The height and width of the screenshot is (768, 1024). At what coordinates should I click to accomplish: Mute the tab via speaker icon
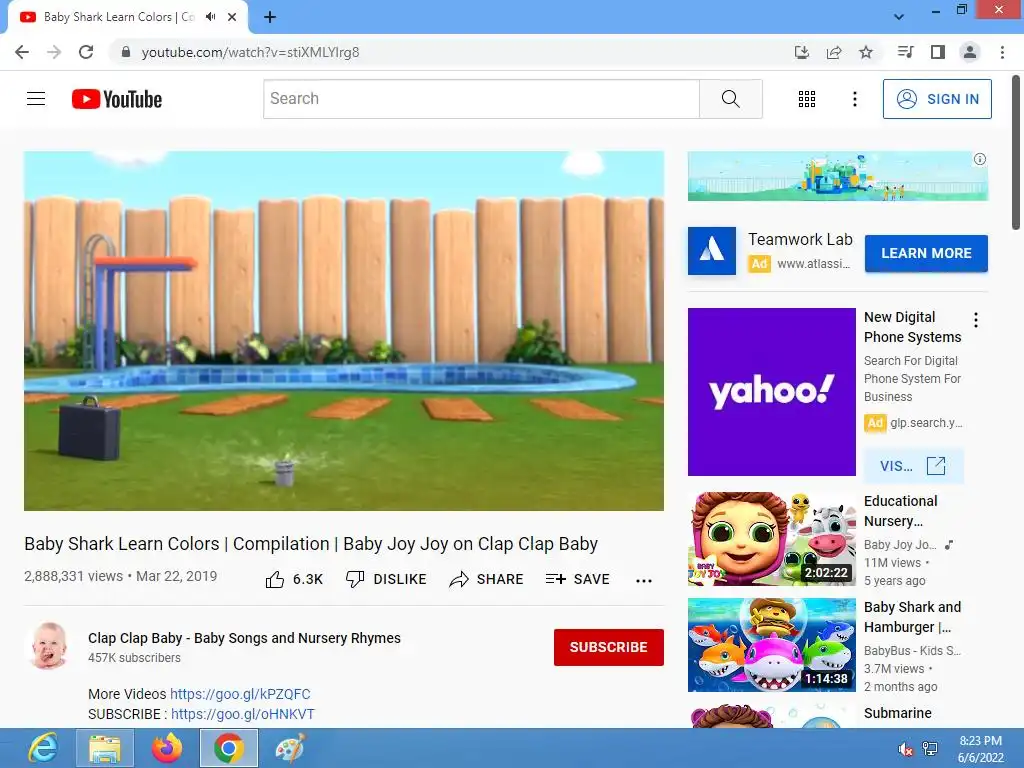point(210,17)
